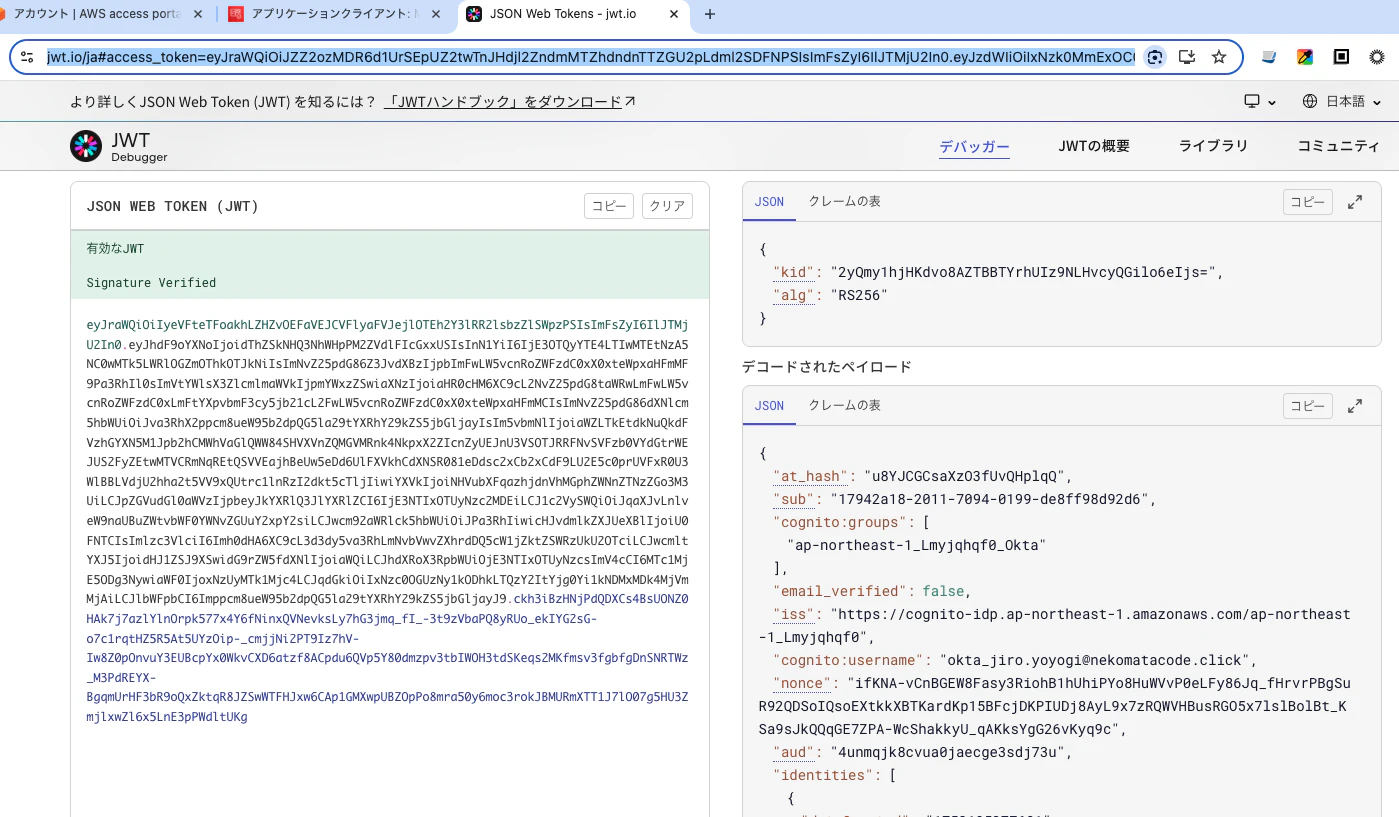The image size is (1399, 817).
Task: Select クレームの表 tab in decoded payload panel
Action: pyautogui.click(x=844, y=406)
